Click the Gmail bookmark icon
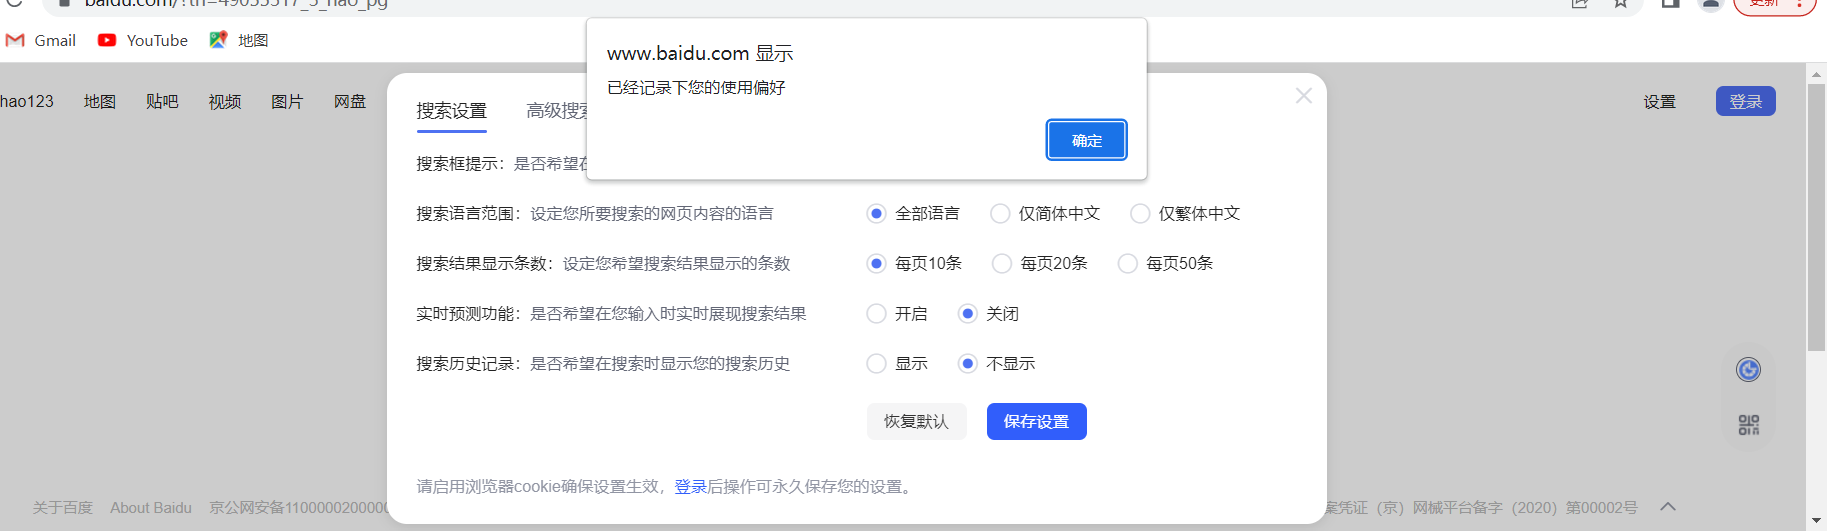Screen dimensions: 1827x531 tap(15, 40)
